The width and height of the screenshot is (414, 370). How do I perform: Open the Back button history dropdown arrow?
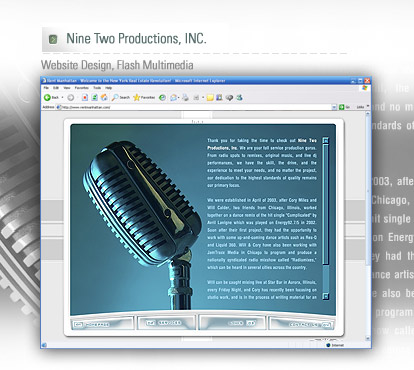(x=62, y=97)
